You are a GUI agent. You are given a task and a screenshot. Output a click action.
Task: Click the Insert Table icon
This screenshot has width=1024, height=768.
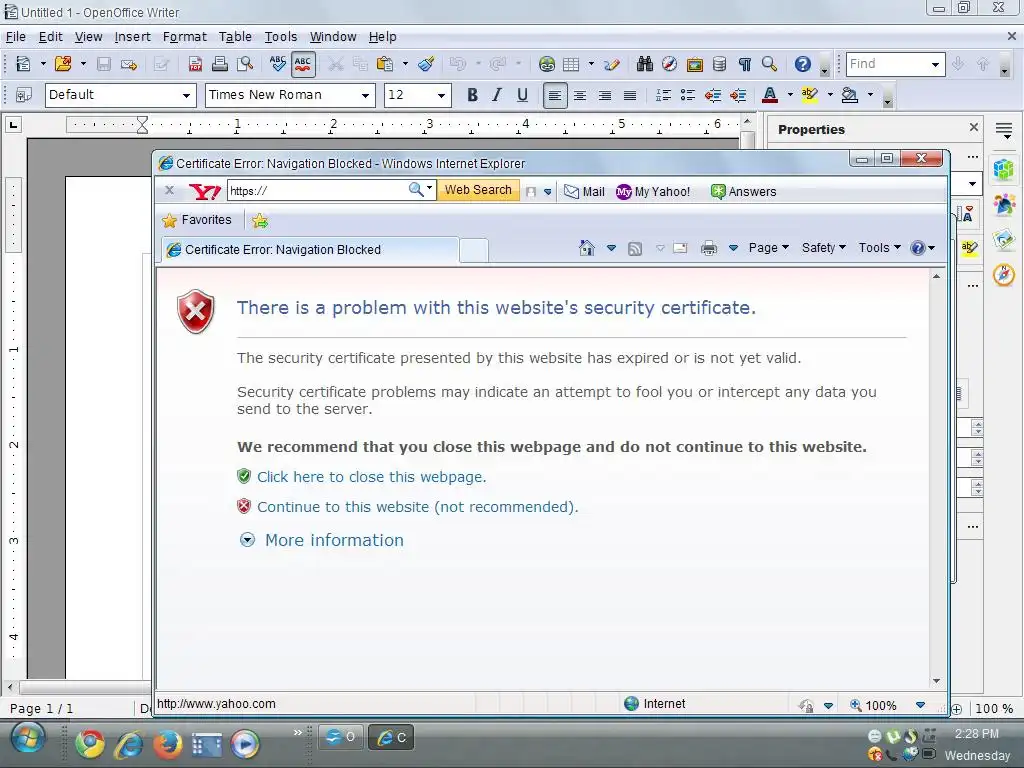571,64
